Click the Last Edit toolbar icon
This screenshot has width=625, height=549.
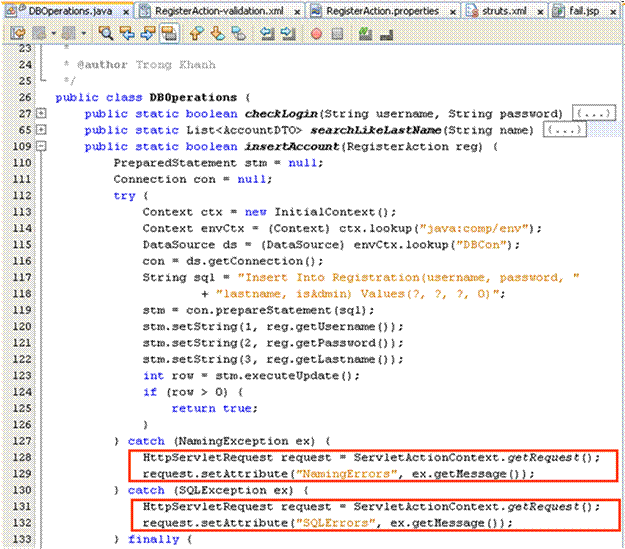tap(18, 33)
